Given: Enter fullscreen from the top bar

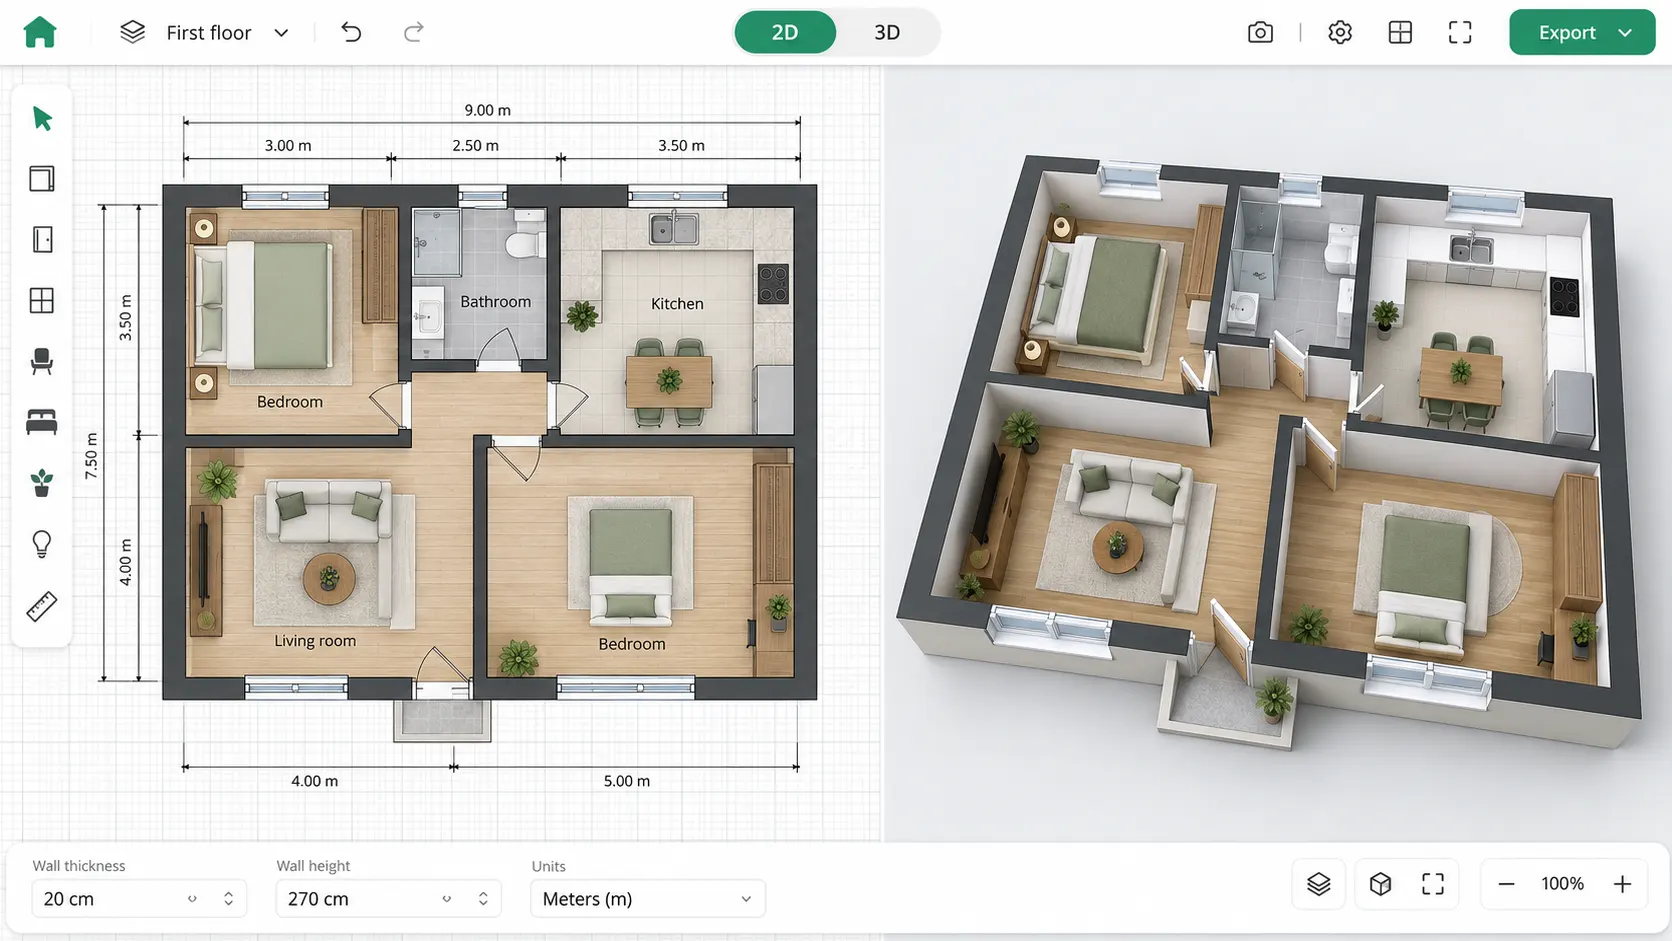Looking at the screenshot, I should pos(1460,32).
